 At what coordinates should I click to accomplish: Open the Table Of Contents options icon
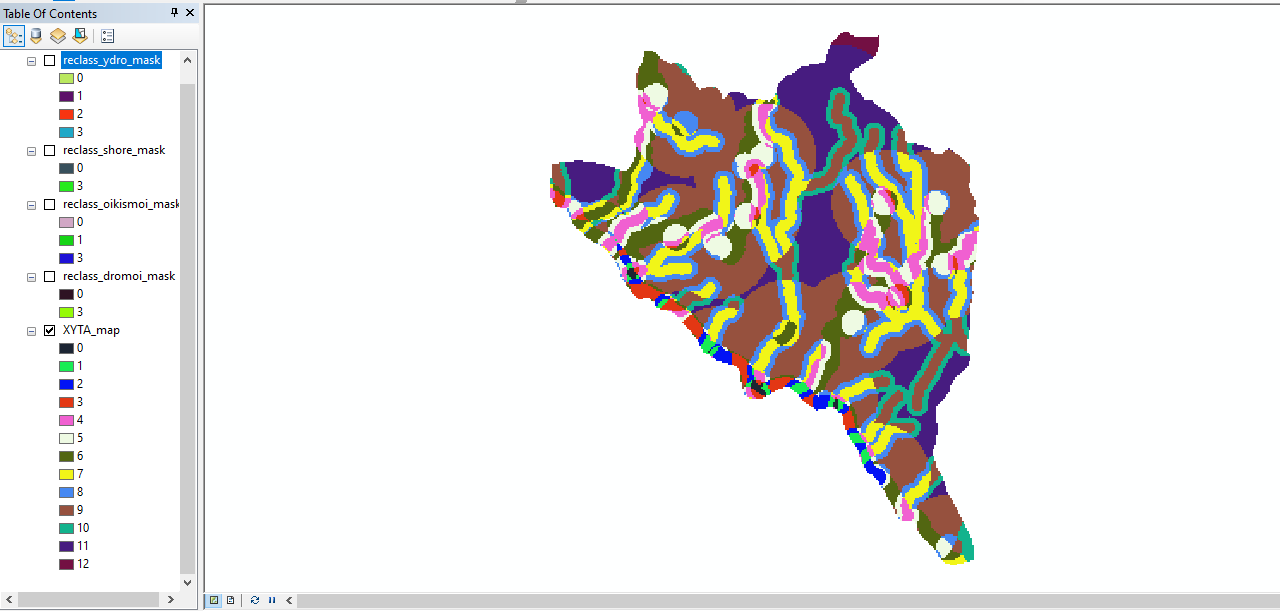[x=107, y=36]
